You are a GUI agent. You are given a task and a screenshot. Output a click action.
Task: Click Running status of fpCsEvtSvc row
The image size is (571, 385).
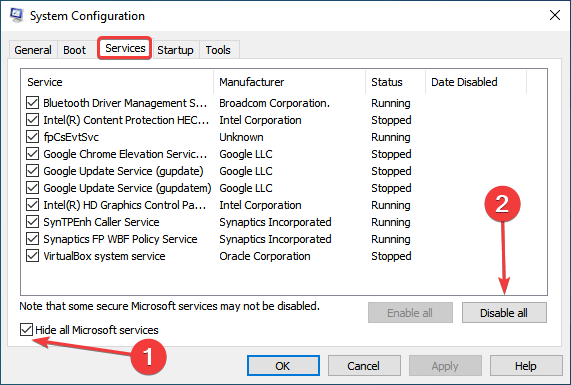point(391,137)
